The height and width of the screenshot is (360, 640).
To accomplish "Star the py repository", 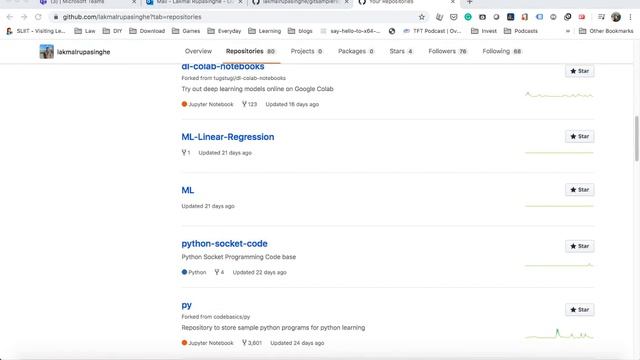I will pyautogui.click(x=580, y=310).
